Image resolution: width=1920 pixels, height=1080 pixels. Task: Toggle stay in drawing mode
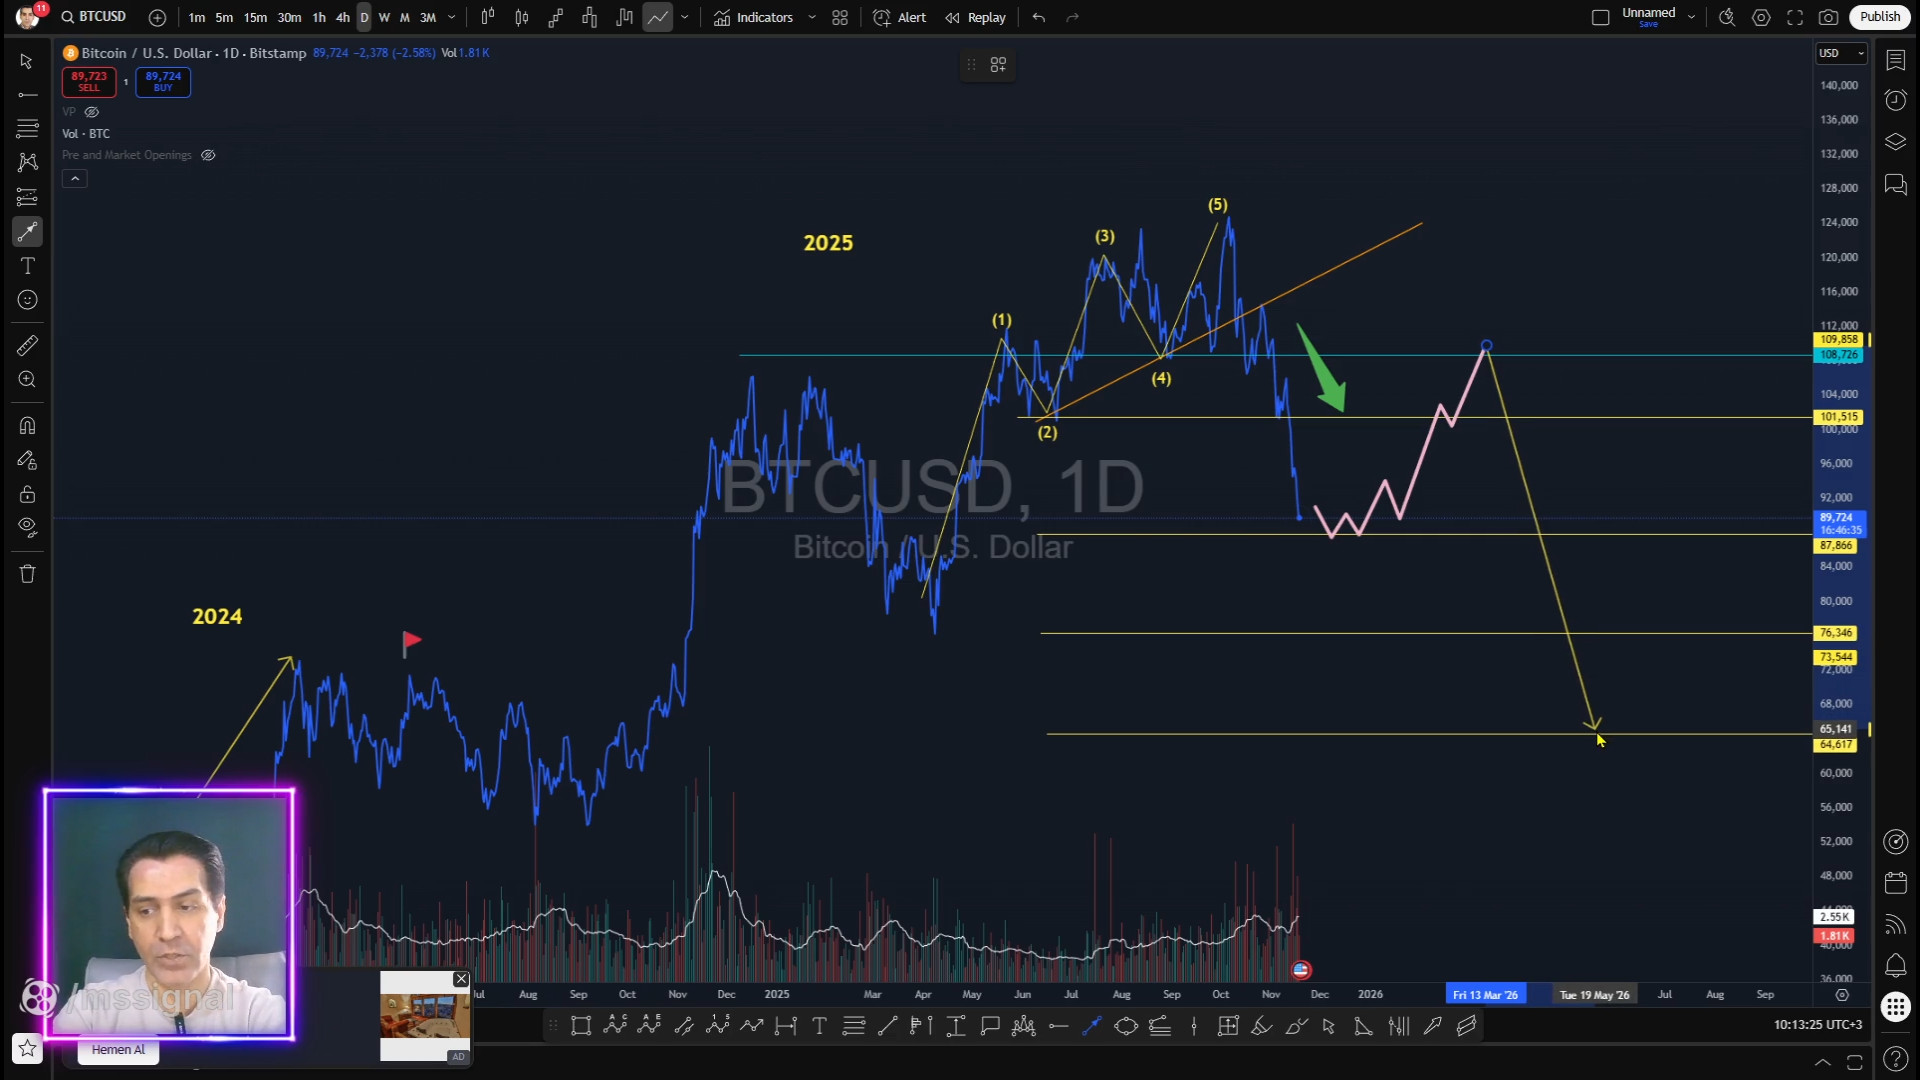pos(27,460)
